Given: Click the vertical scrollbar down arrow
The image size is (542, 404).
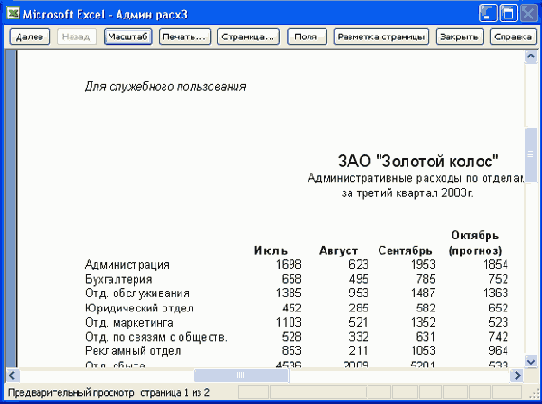Looking at the screenshot, I should coord(531,361).
